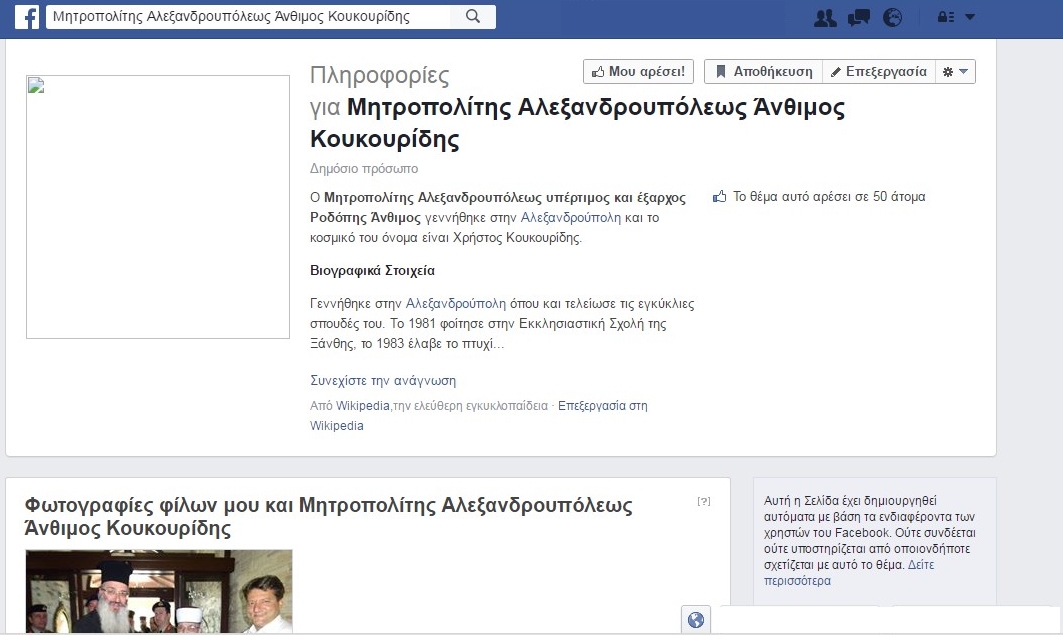Click the Facebook logo icon
Screen dimensions: 1063x635
27,17
